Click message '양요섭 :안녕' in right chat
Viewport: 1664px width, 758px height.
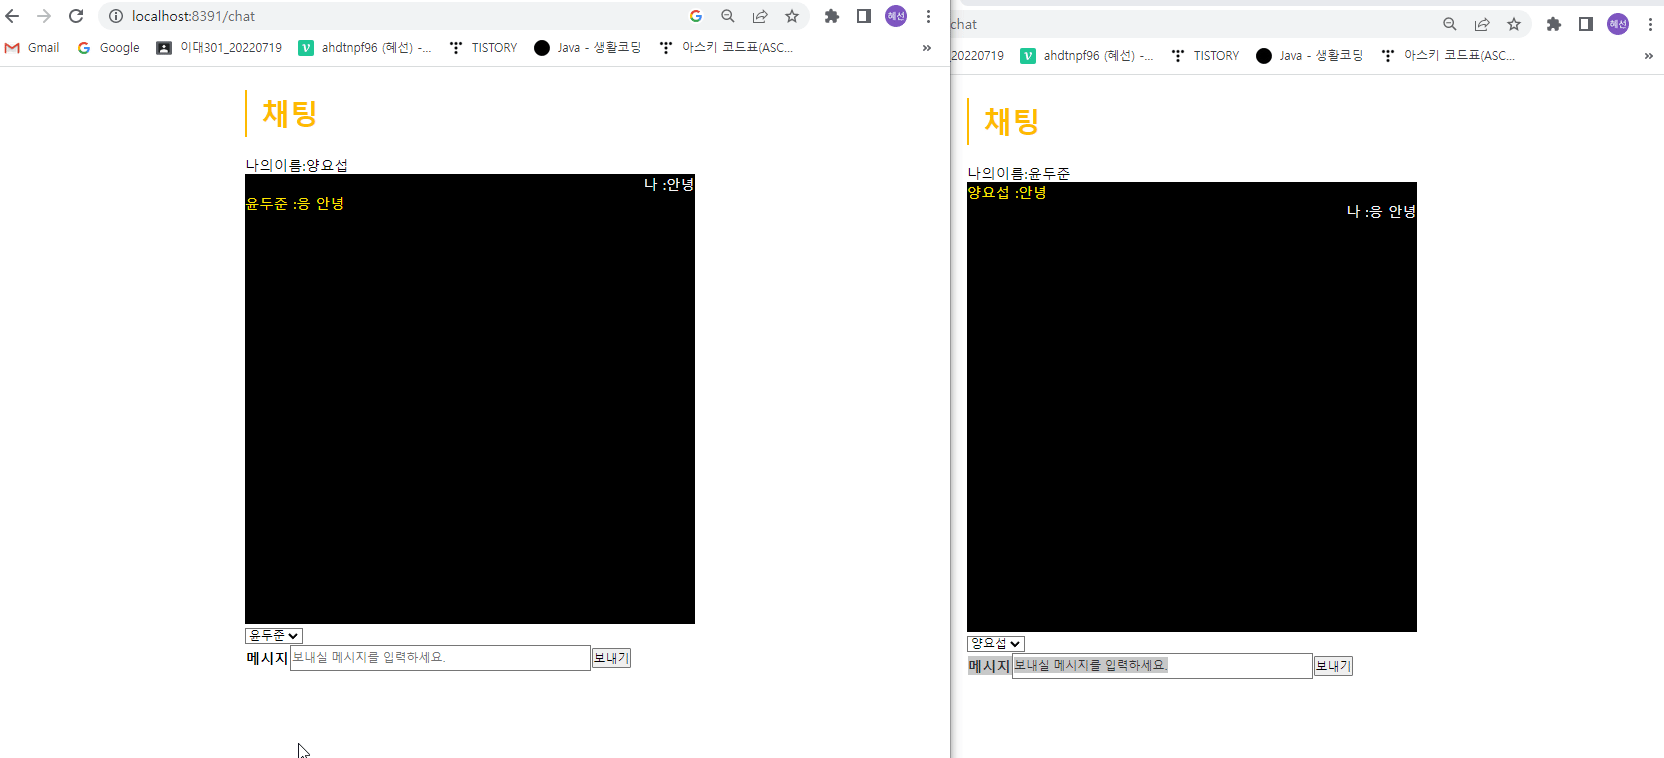pyautogui.click(x=1007, y=192)
